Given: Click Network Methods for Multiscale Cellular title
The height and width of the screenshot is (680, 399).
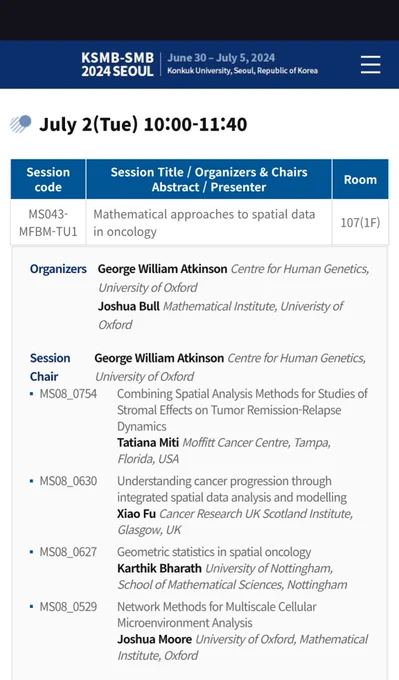Looking at the screenshot, I should [216, 615].
